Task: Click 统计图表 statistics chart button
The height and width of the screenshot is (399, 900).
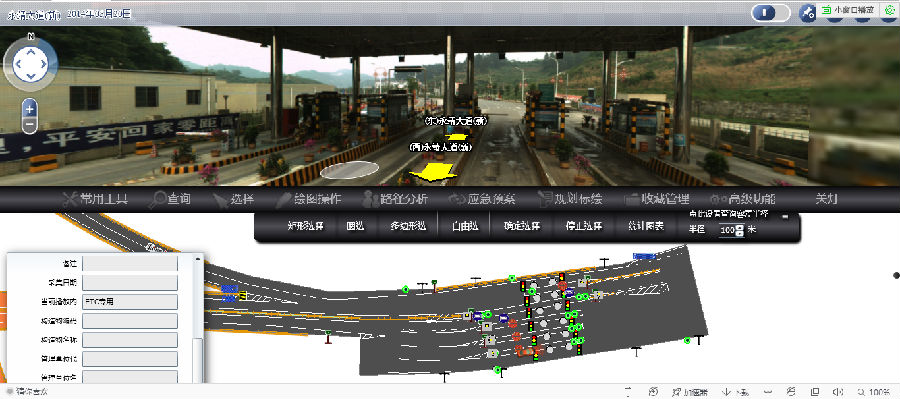Action: pyautogui.click(x=647, y=226)
